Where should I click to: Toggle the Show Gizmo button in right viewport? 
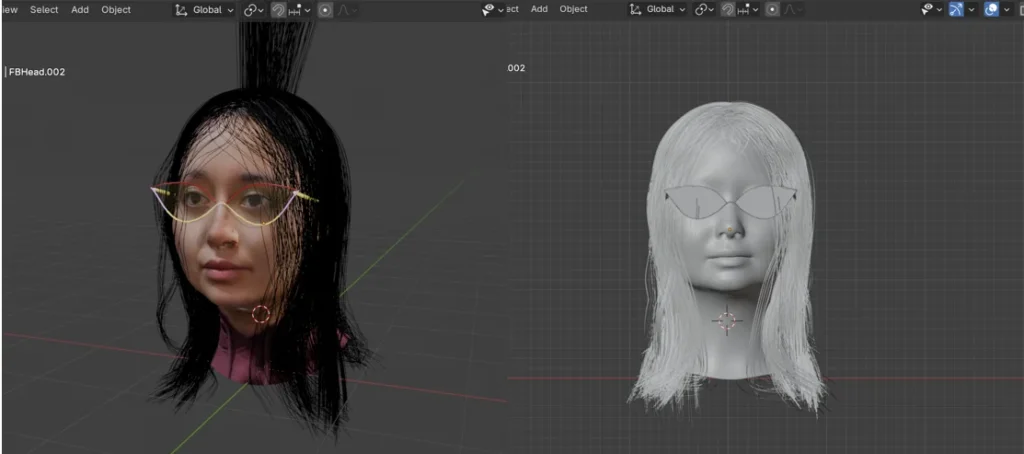point(957,9)
